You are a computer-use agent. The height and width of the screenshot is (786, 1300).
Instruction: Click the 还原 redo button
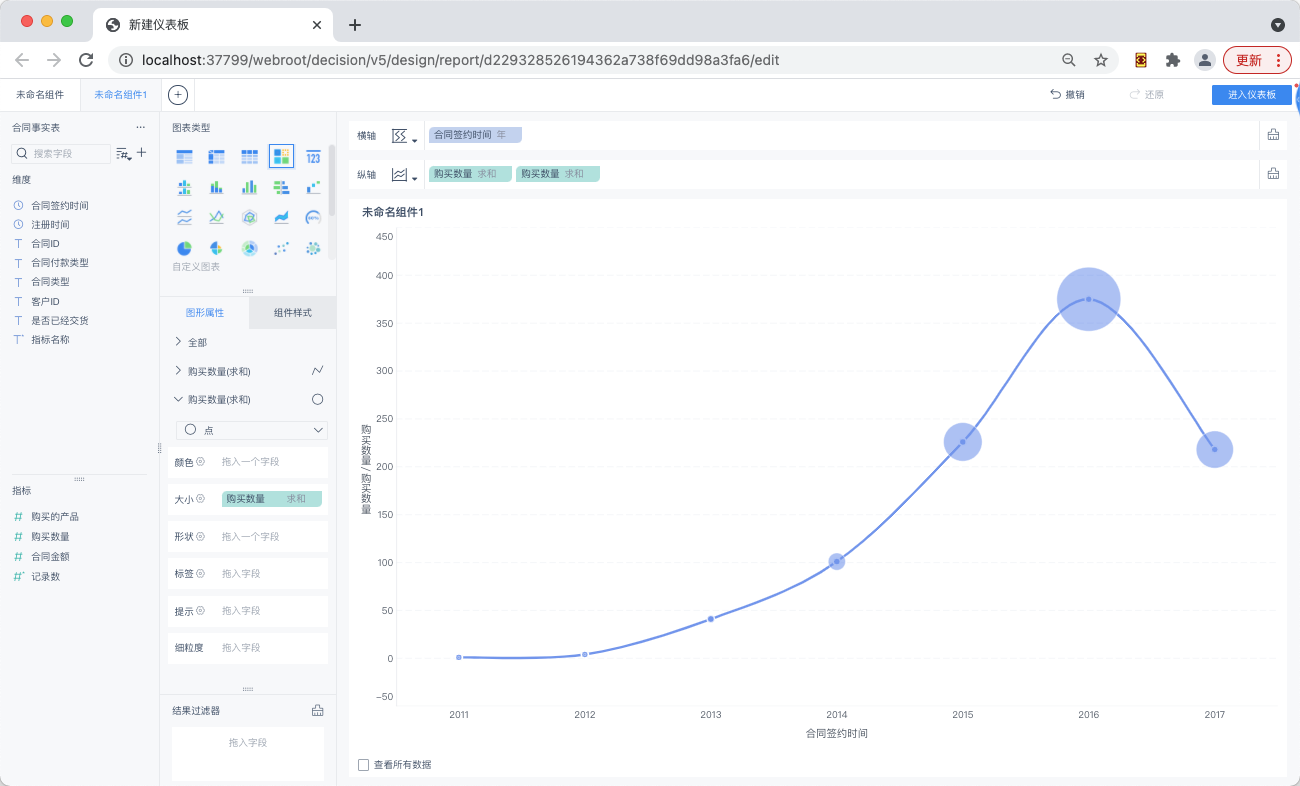[x=1147, y=95]
